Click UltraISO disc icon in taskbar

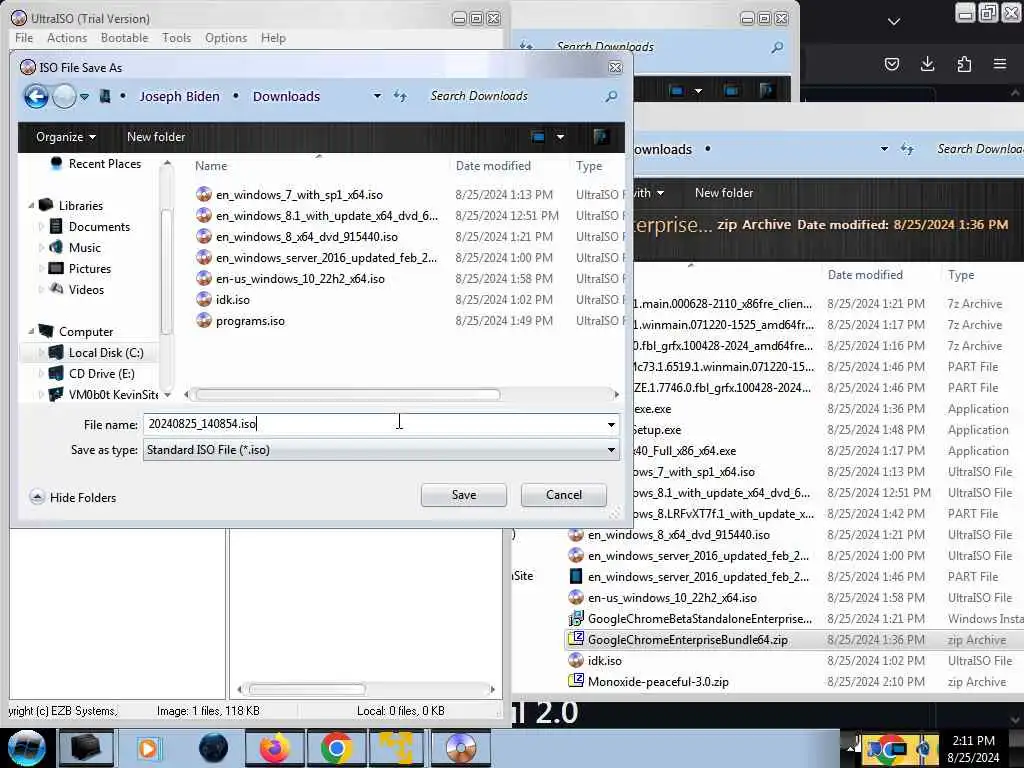click(461, 748)
